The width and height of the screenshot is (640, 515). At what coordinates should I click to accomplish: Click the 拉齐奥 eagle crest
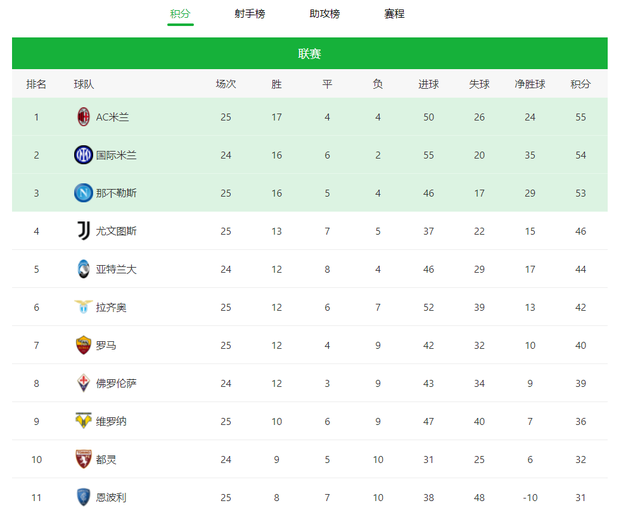(84, 307)
